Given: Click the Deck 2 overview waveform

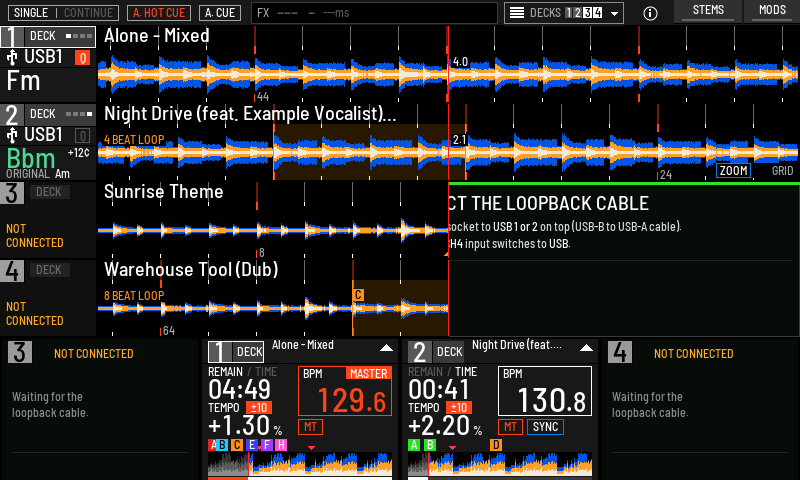Looking at the screenshot, I should [x=500, y=464].
